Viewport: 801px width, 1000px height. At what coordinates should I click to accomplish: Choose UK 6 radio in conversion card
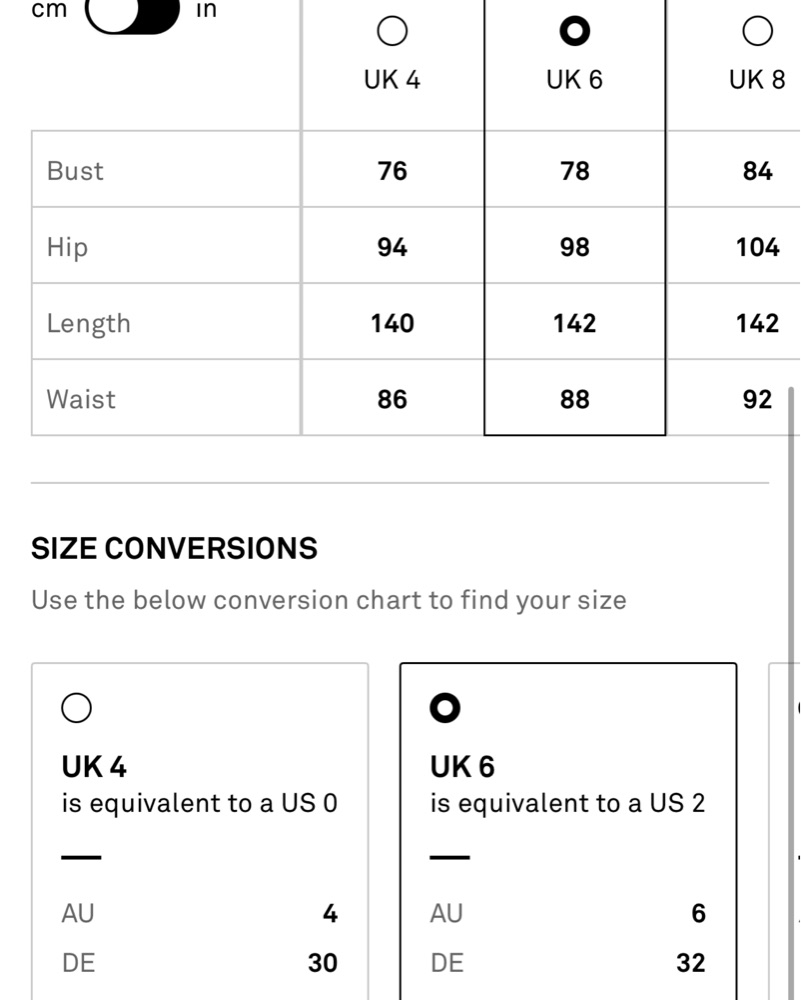445,708
